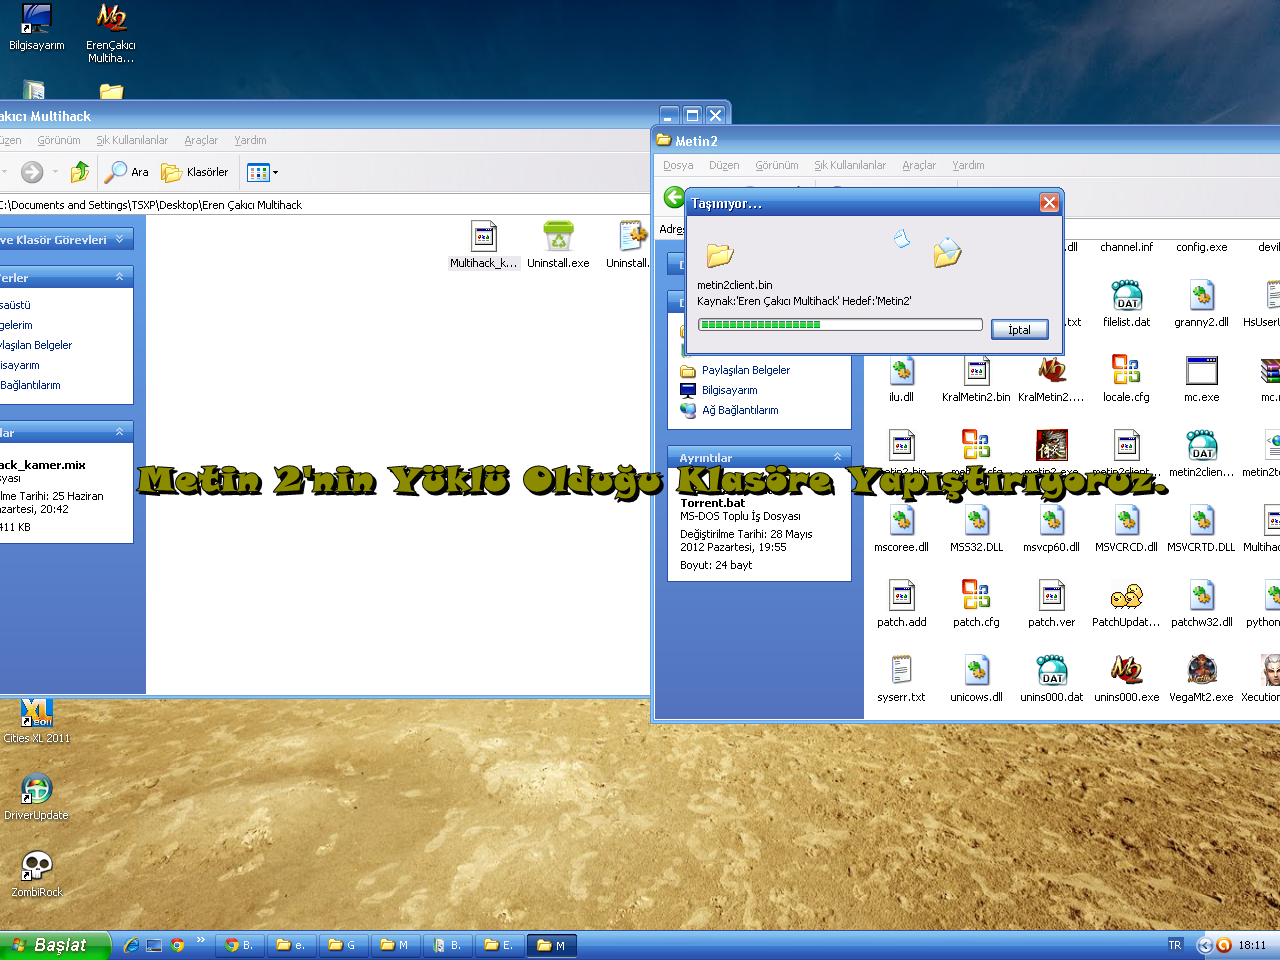Open the Bilgisayarım desktop icon
Image resolution: width=1280 pixels, height=960 pixels.
pos(36,27)
